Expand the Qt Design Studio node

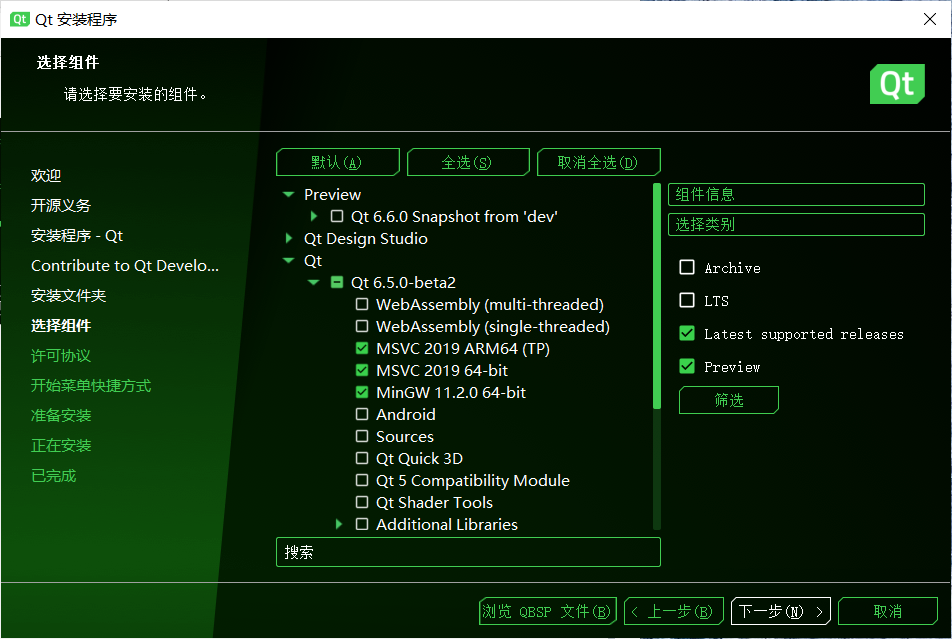(289, 238)
